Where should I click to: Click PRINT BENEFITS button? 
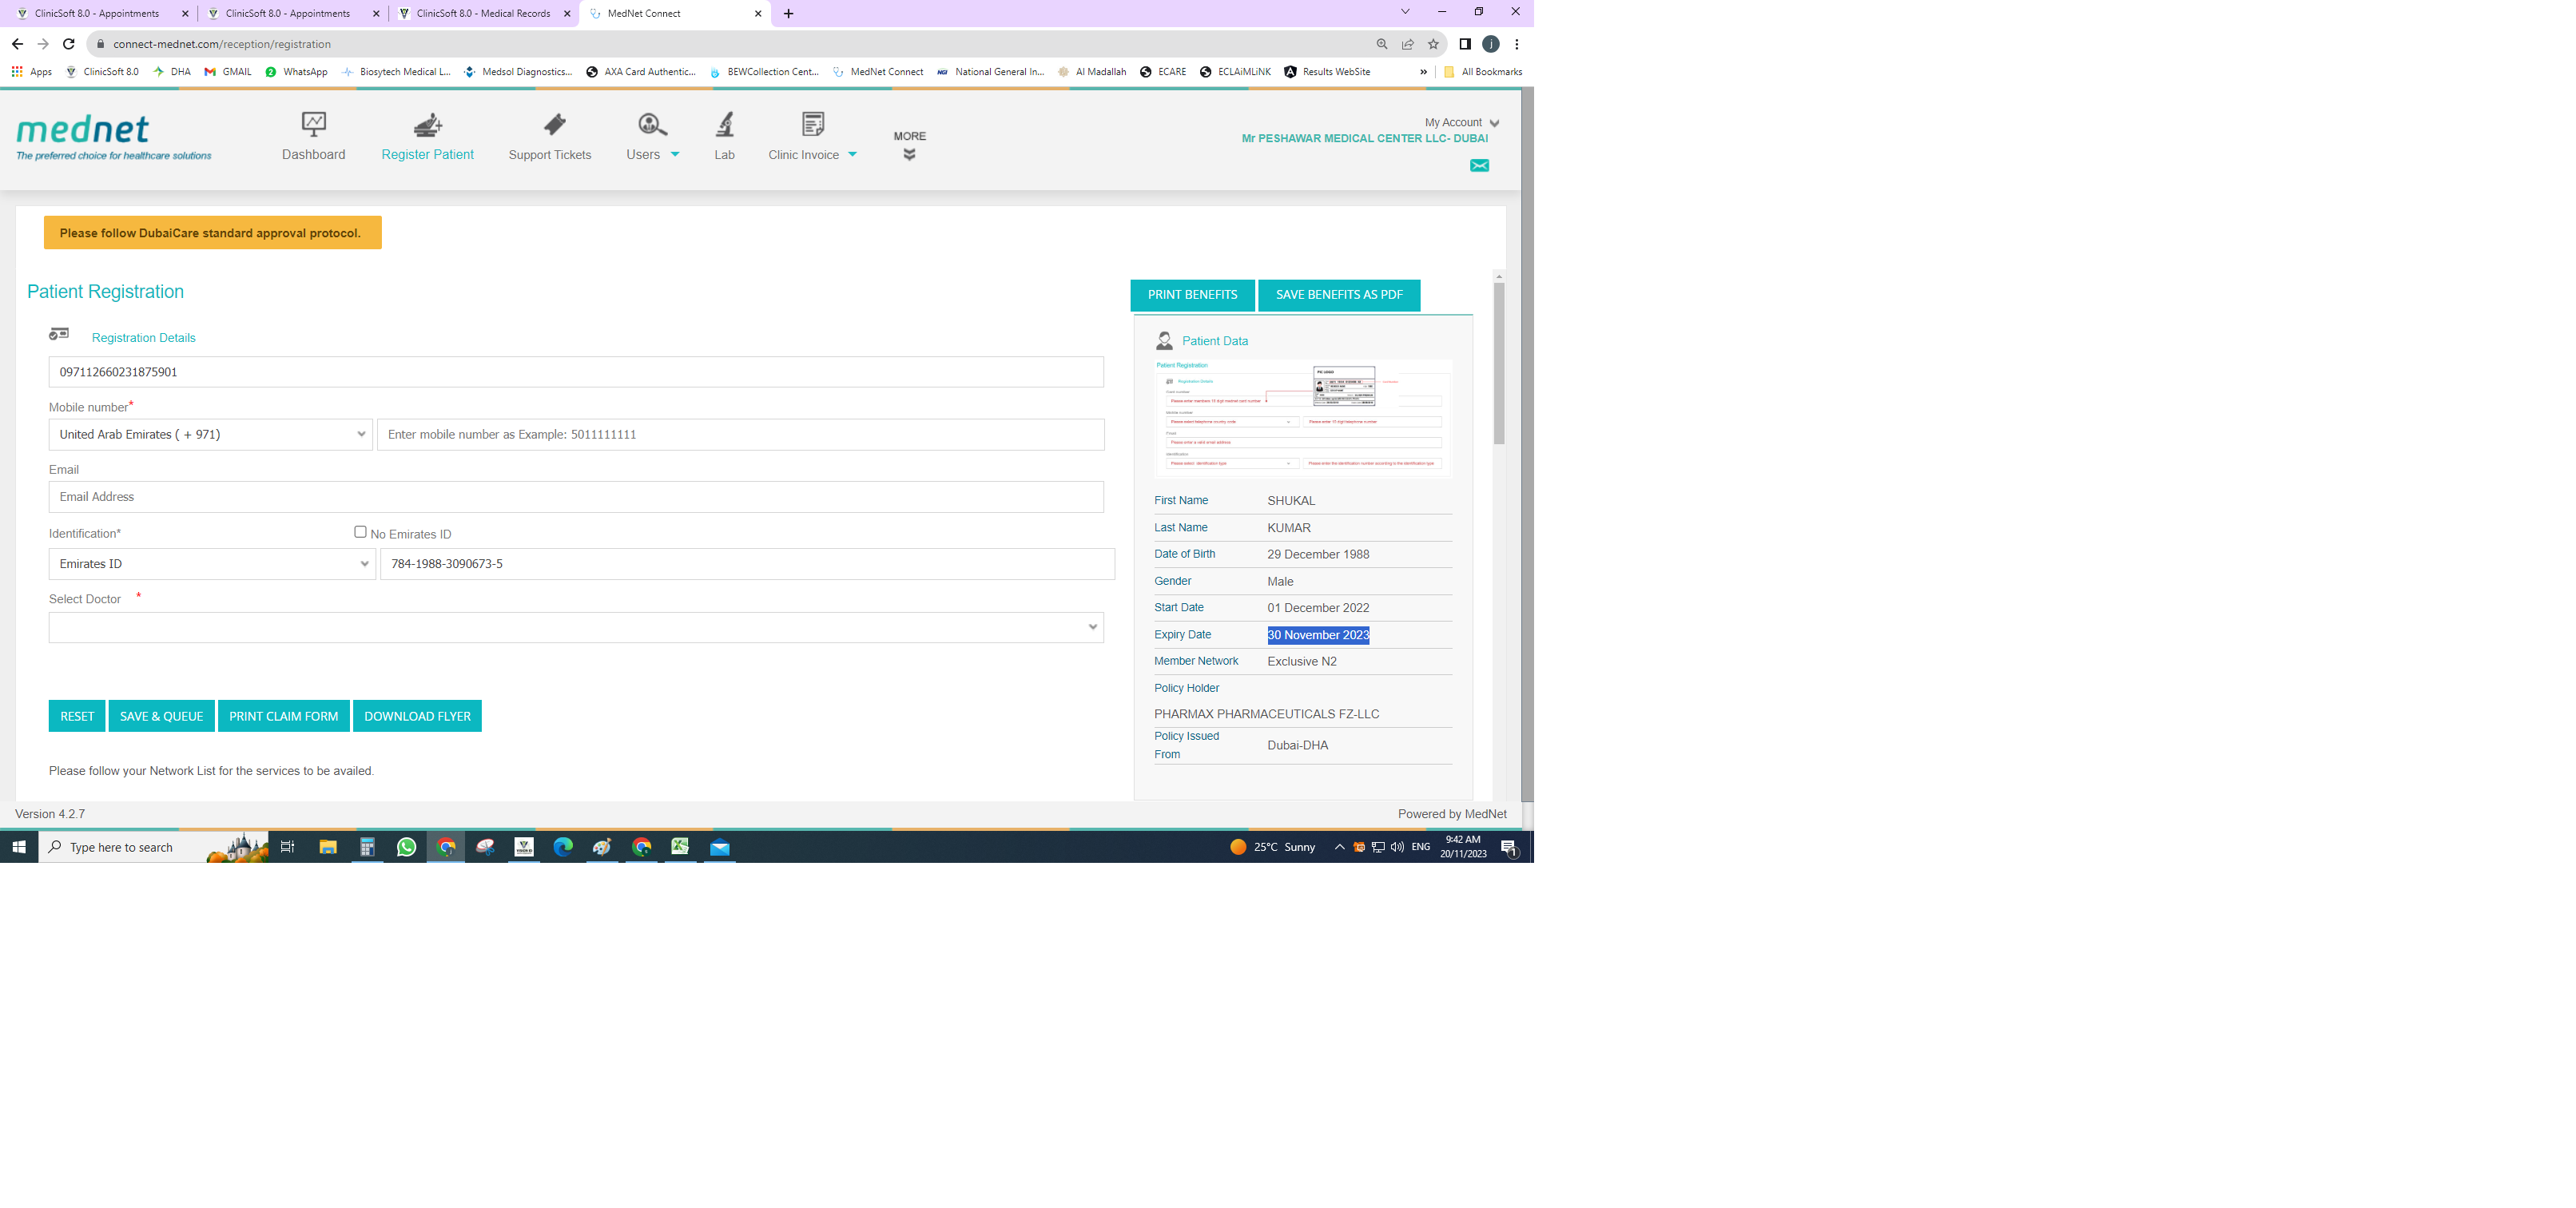[1192, 295]
